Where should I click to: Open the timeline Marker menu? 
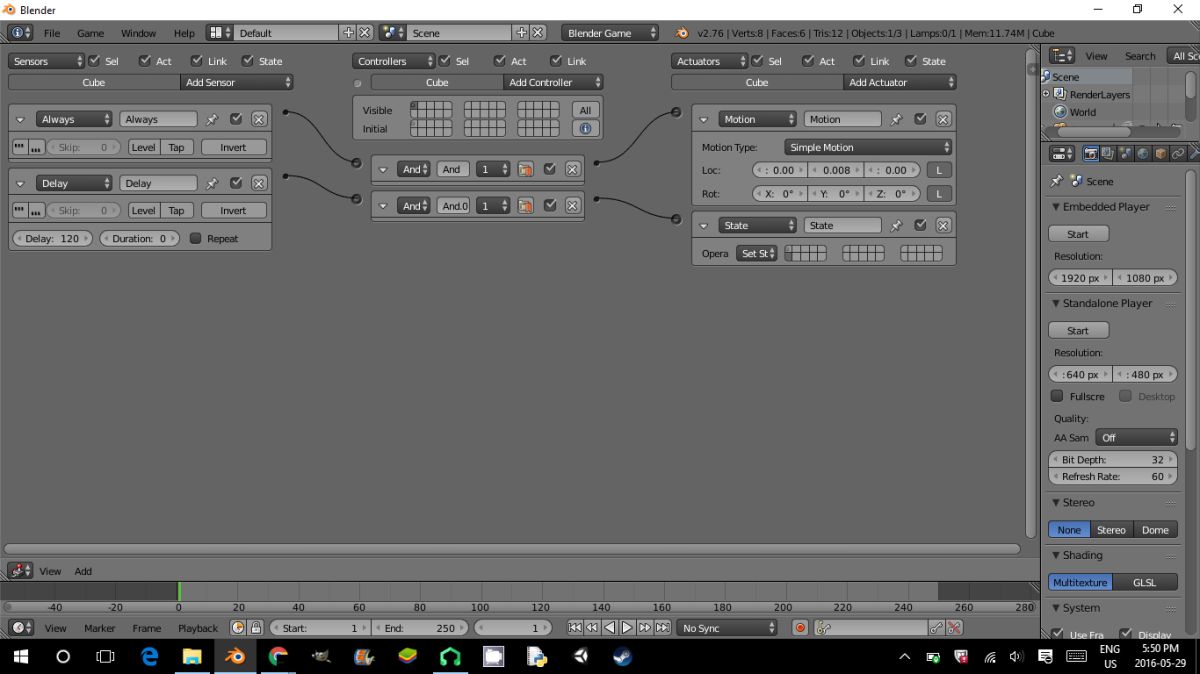click(100, 628)
